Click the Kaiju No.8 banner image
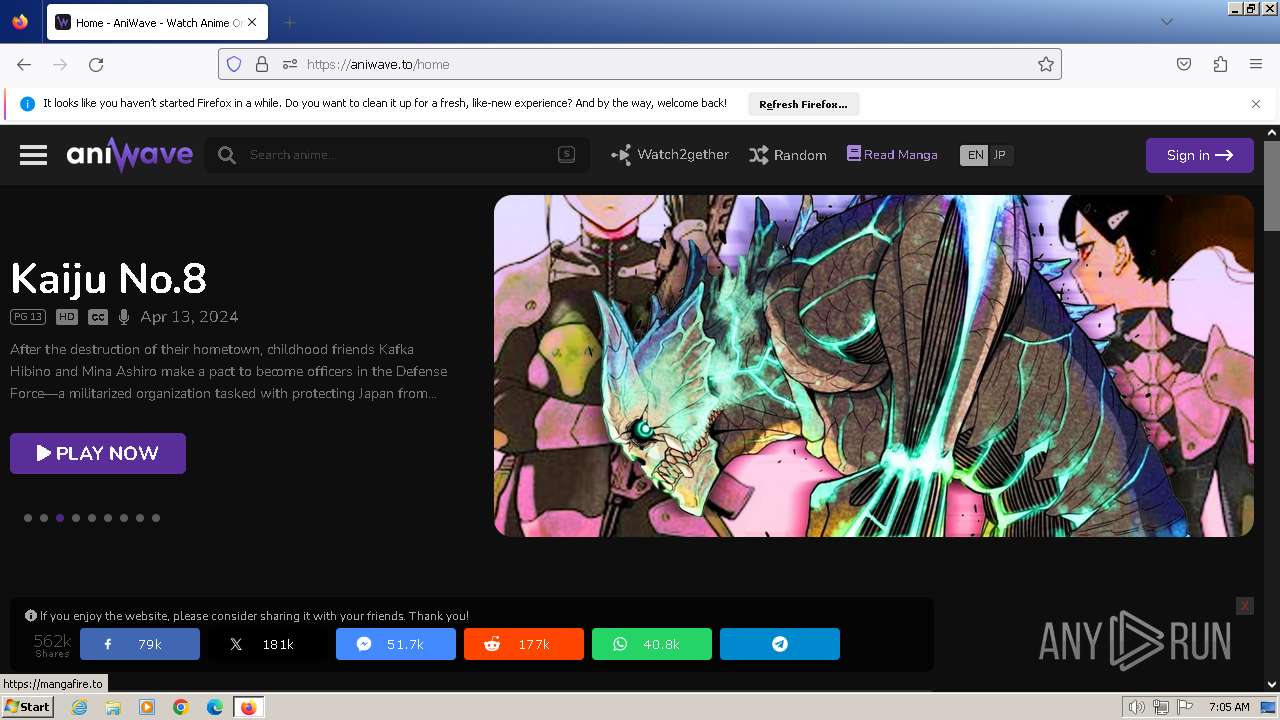 (x=874, y=366)
